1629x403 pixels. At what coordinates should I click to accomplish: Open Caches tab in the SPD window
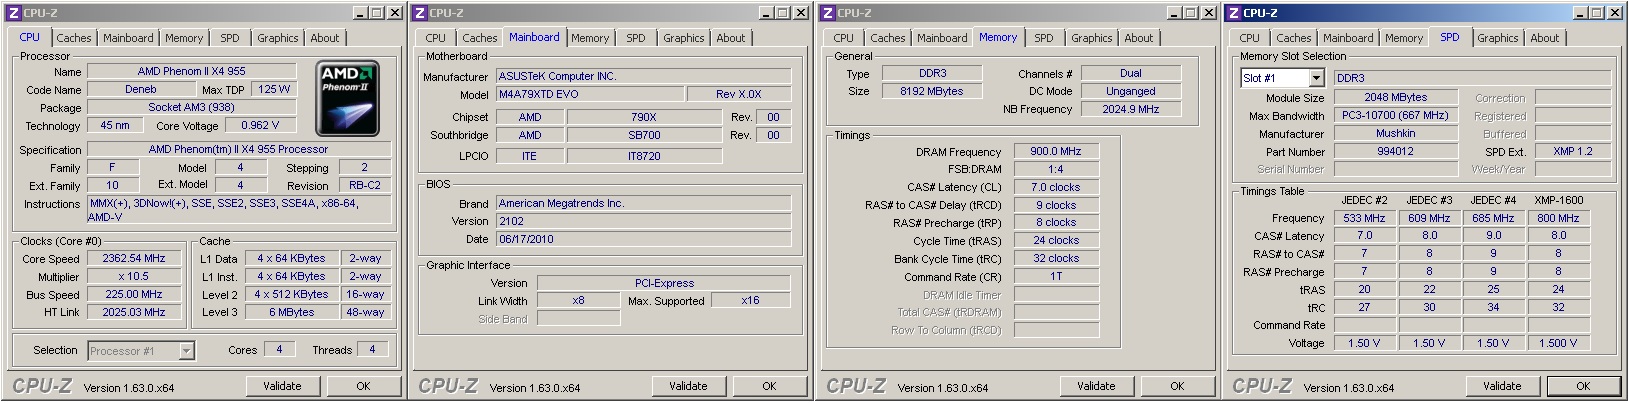(x=1294, y=38)
